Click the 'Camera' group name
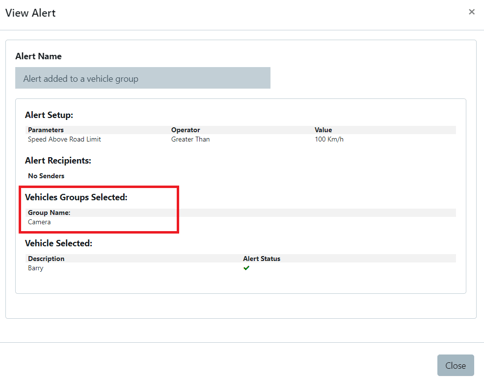This screenshot has height=378, width=484. click(39, 222)
